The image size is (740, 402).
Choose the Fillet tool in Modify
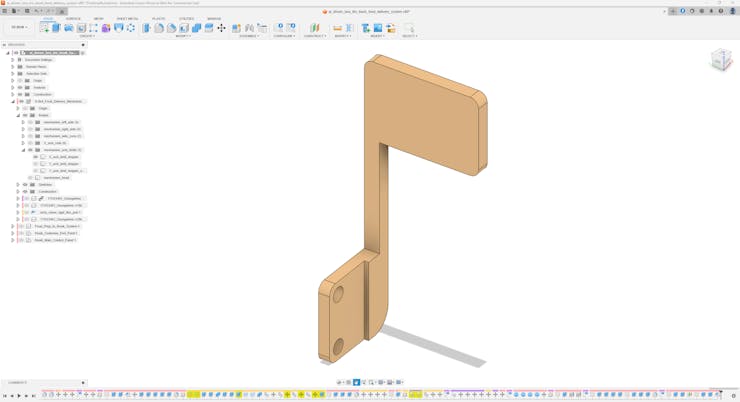[159, 28]
